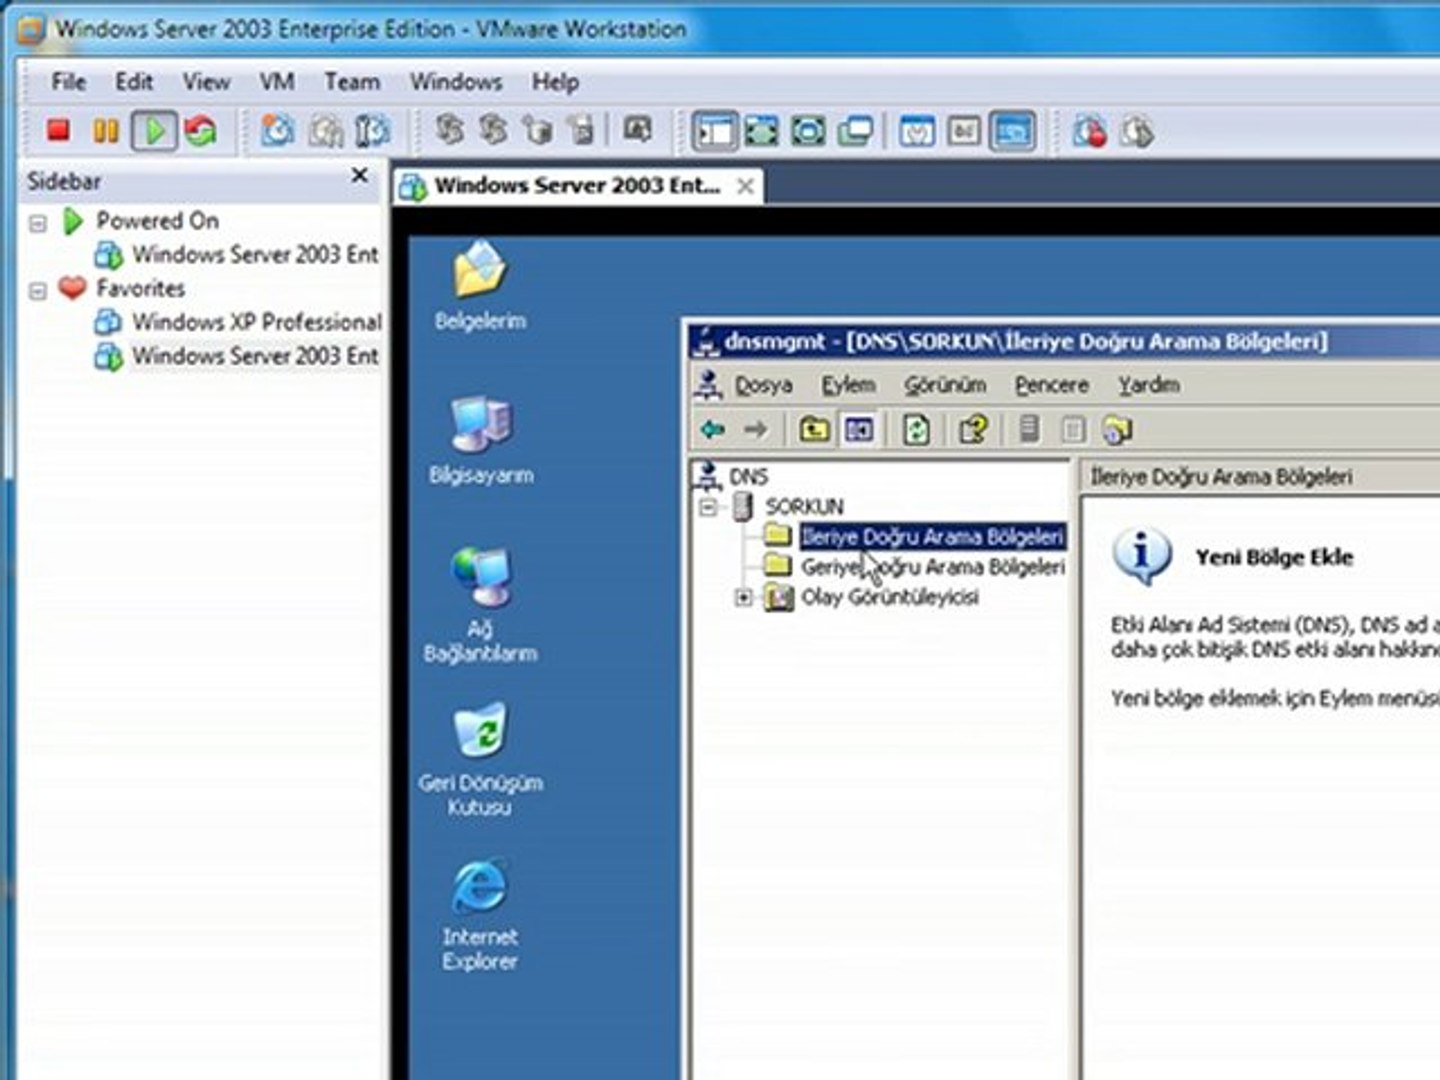Select the DNS root node in tree
This screenshot has height=1080, width=1440.
(748, 477)
